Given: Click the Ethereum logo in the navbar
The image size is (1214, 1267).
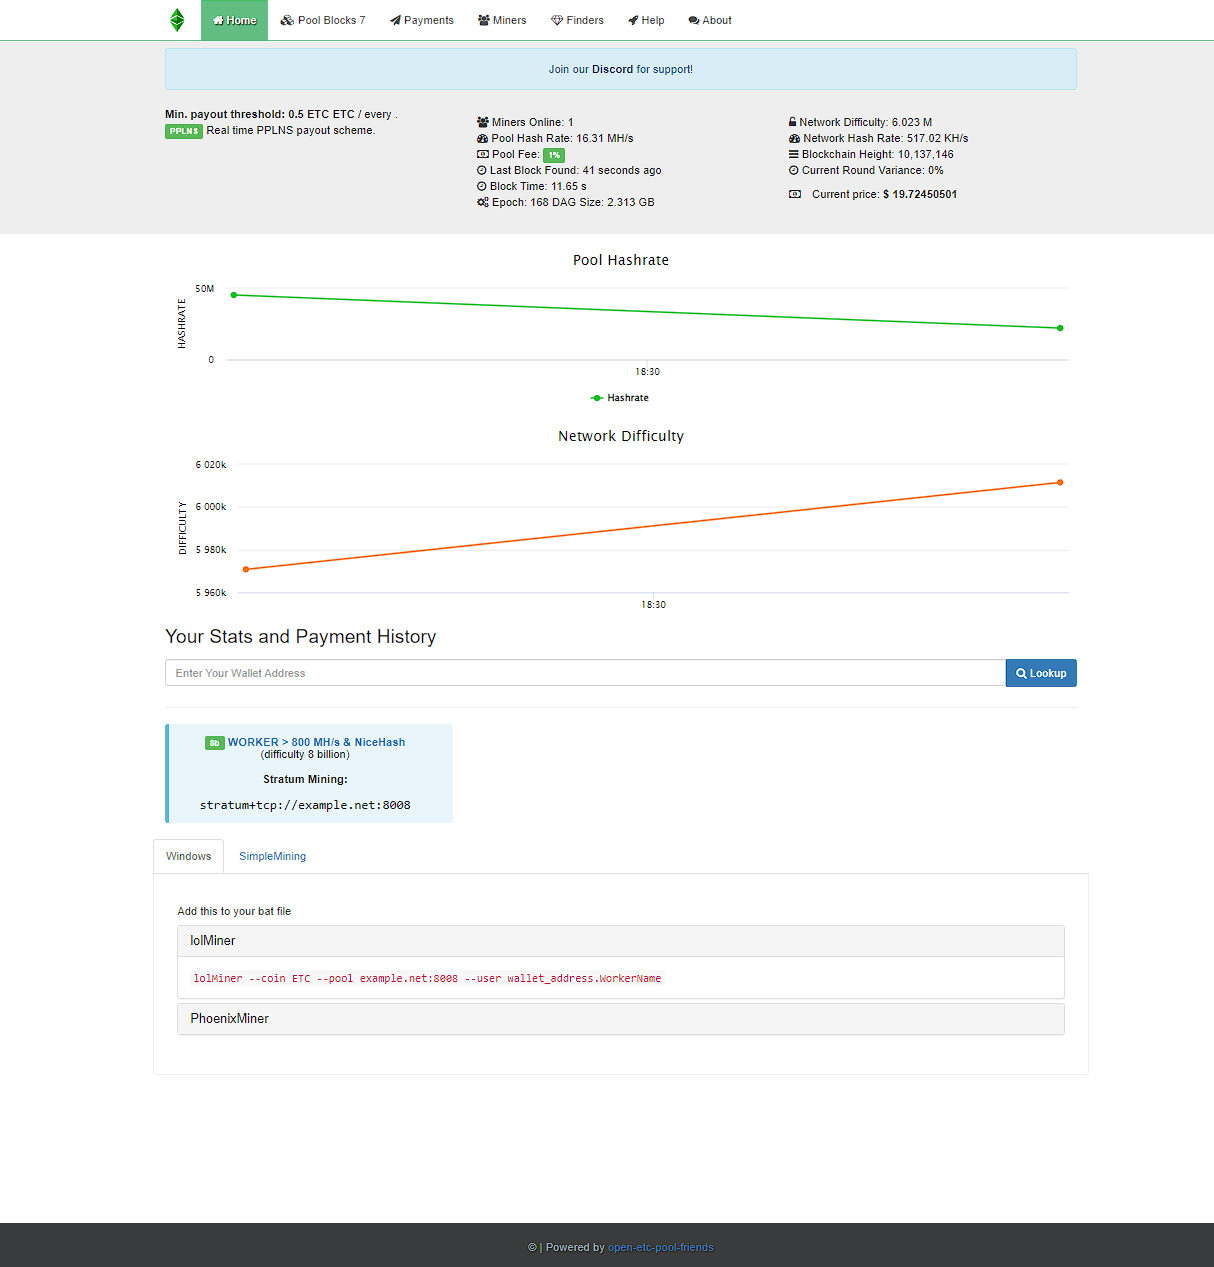Looking at the screenshot, I should (177, 19).
